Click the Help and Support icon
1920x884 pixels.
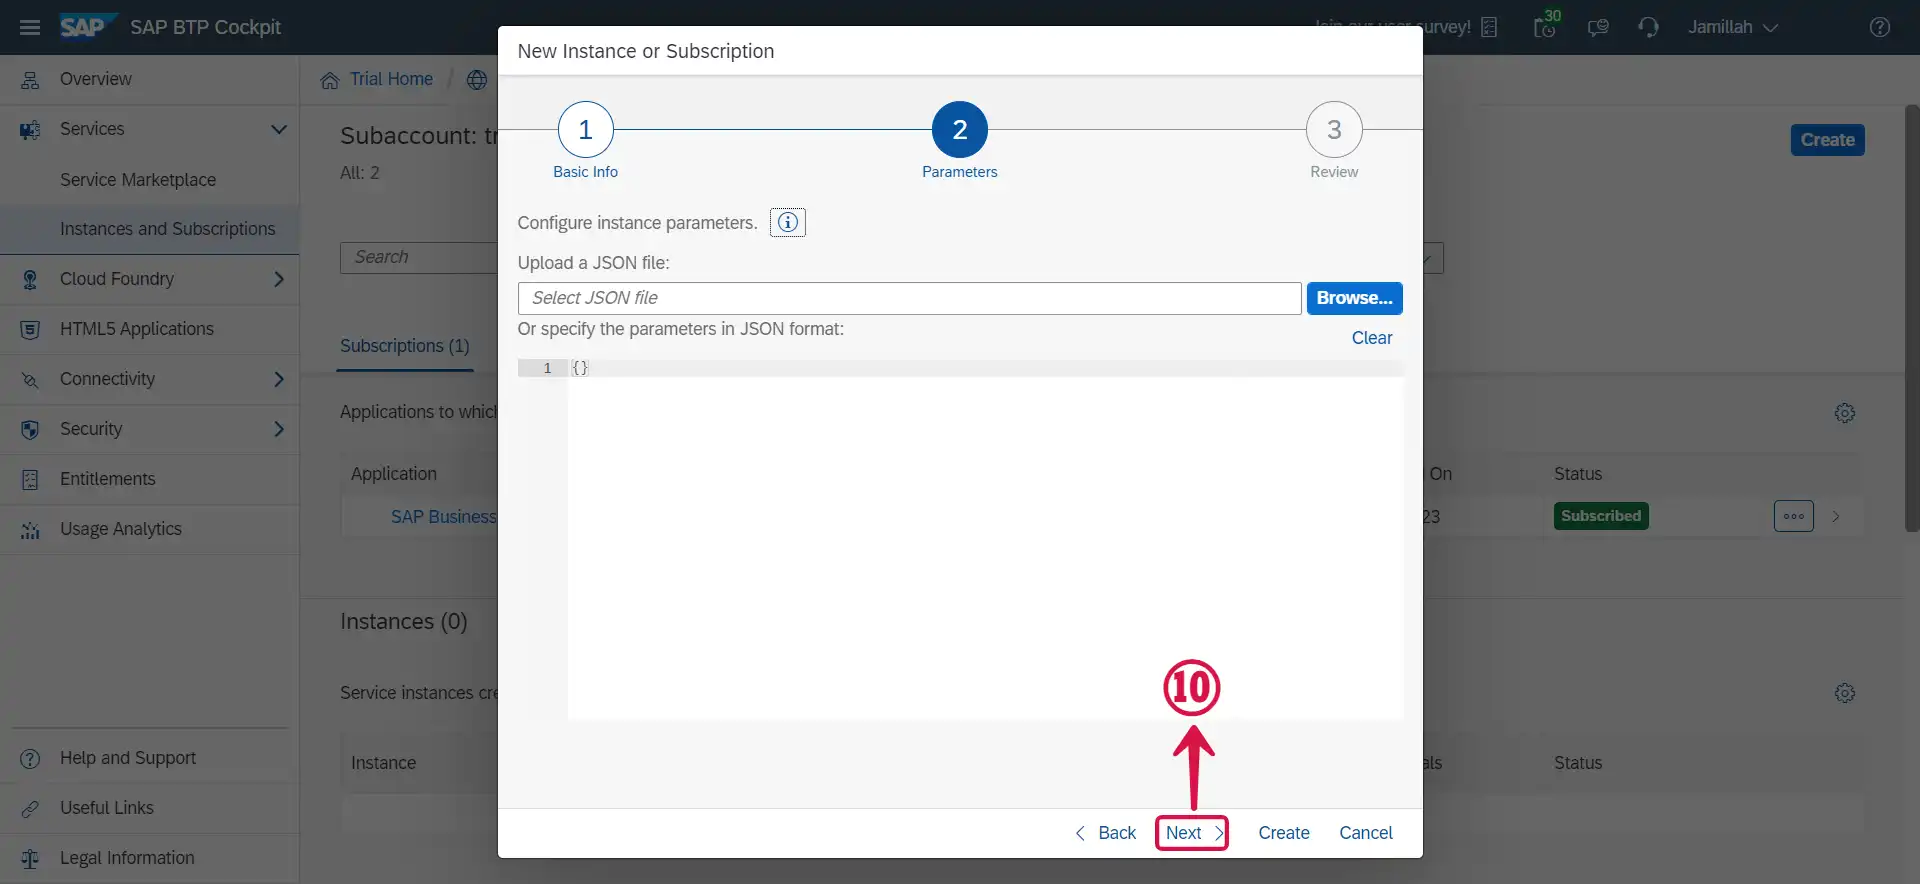click(30, 758)
